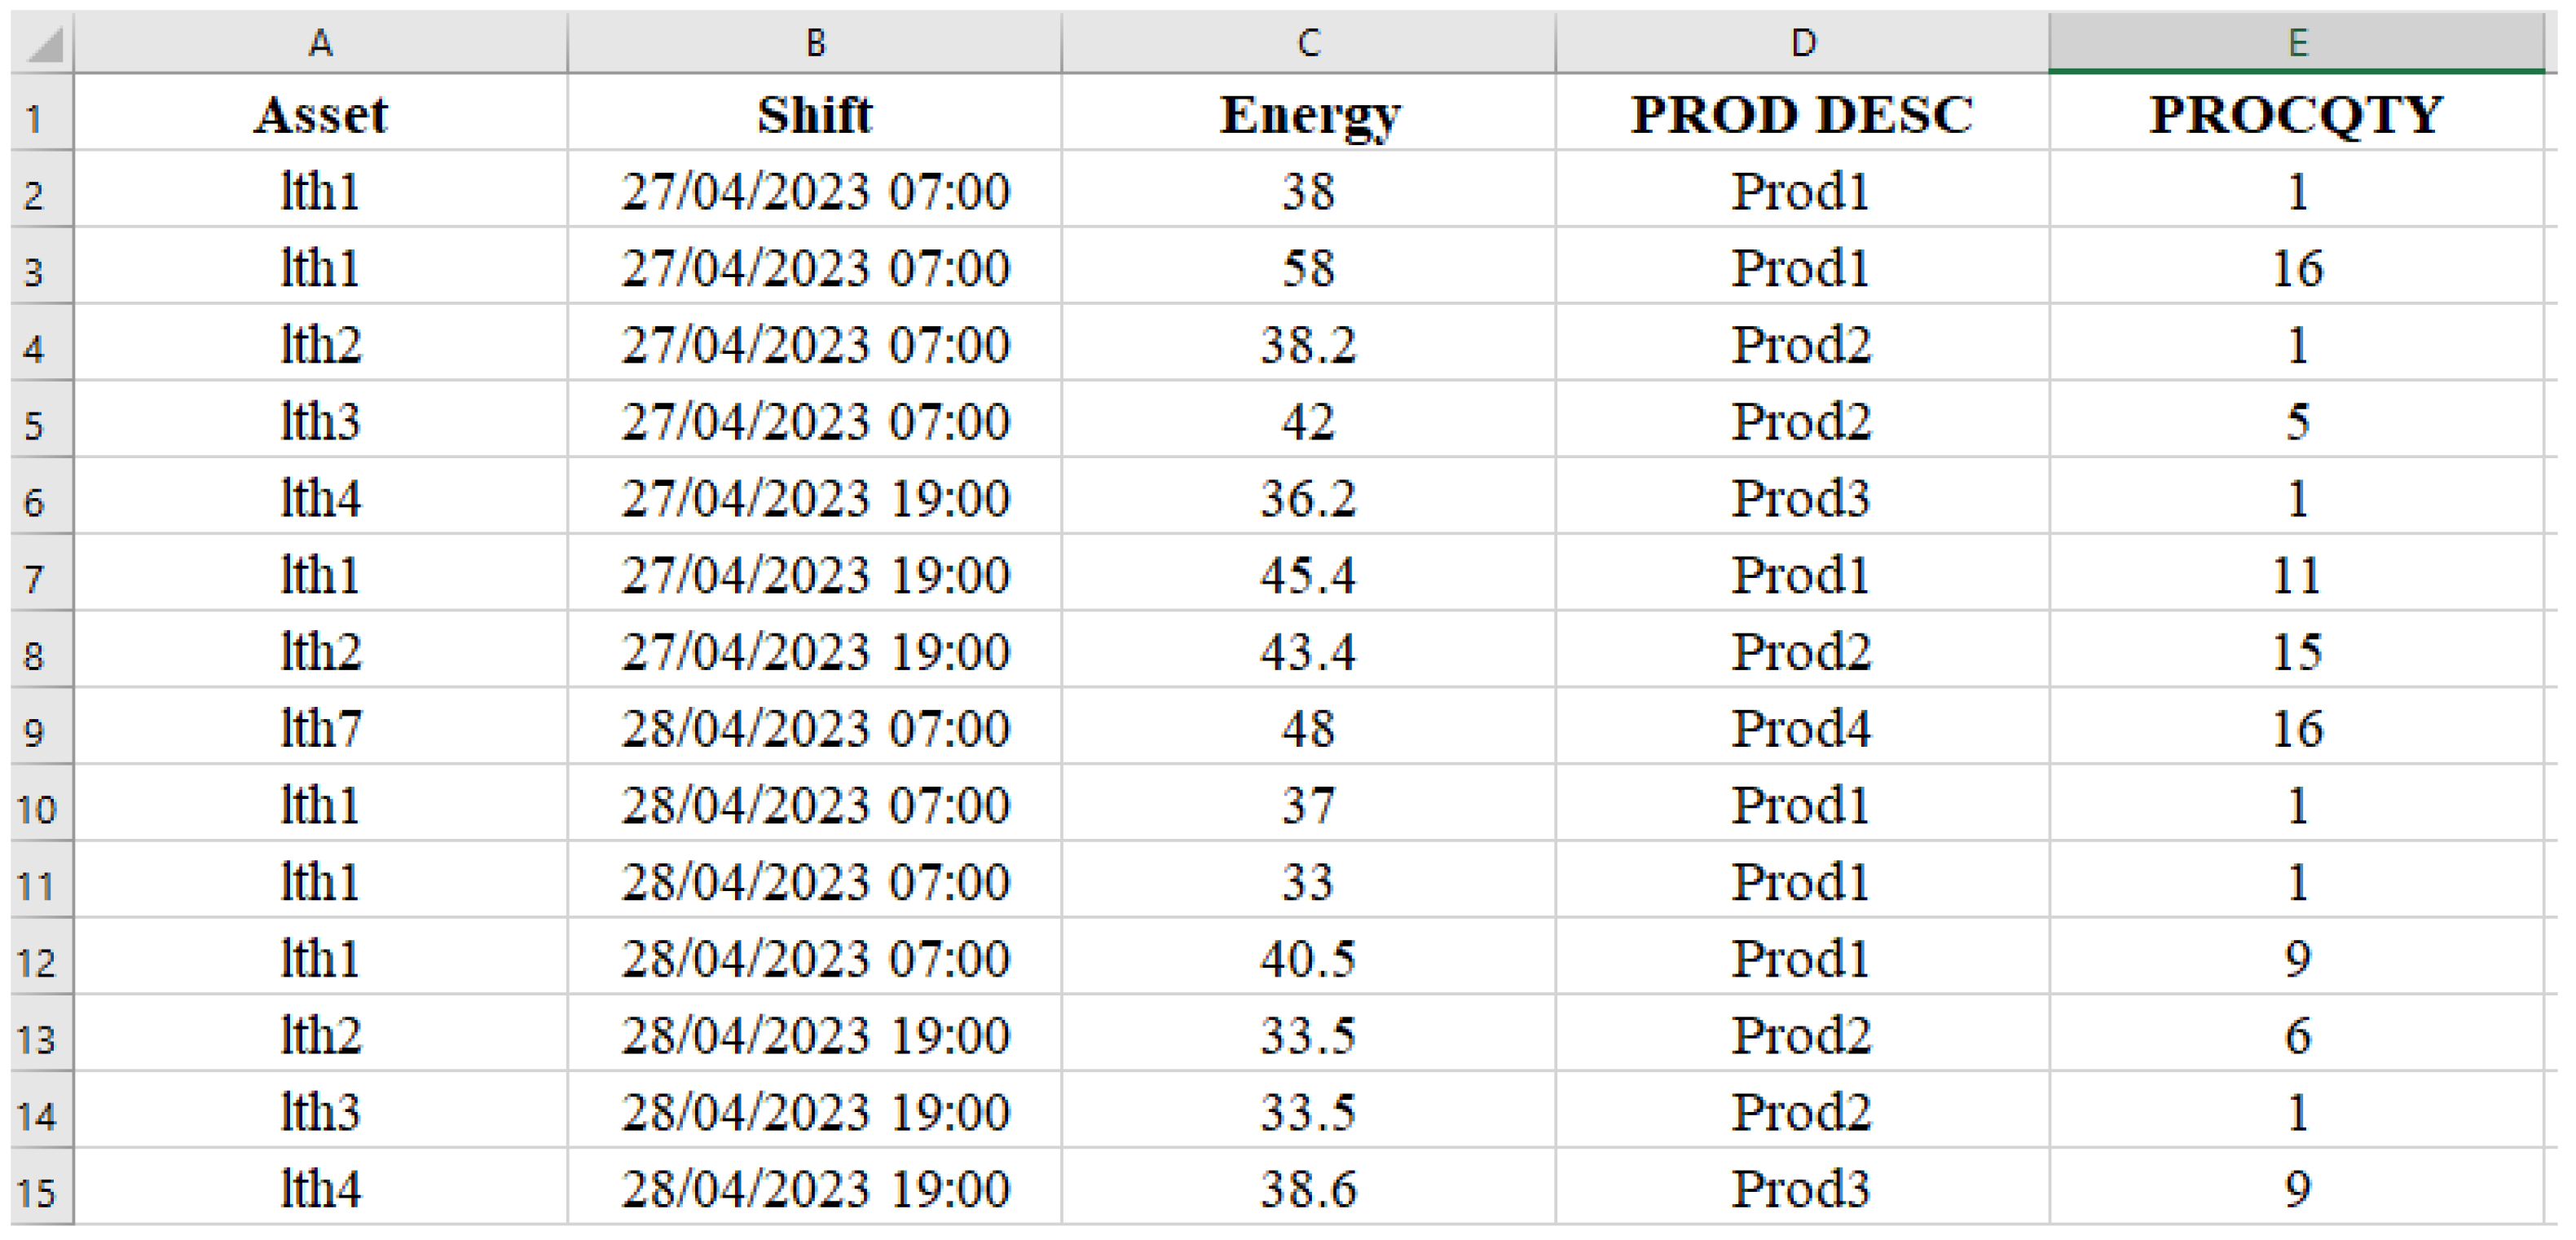The height and width of the screenshot is (1240, 2576).
Task: Select column A header
Action: (x=320, y=43)
